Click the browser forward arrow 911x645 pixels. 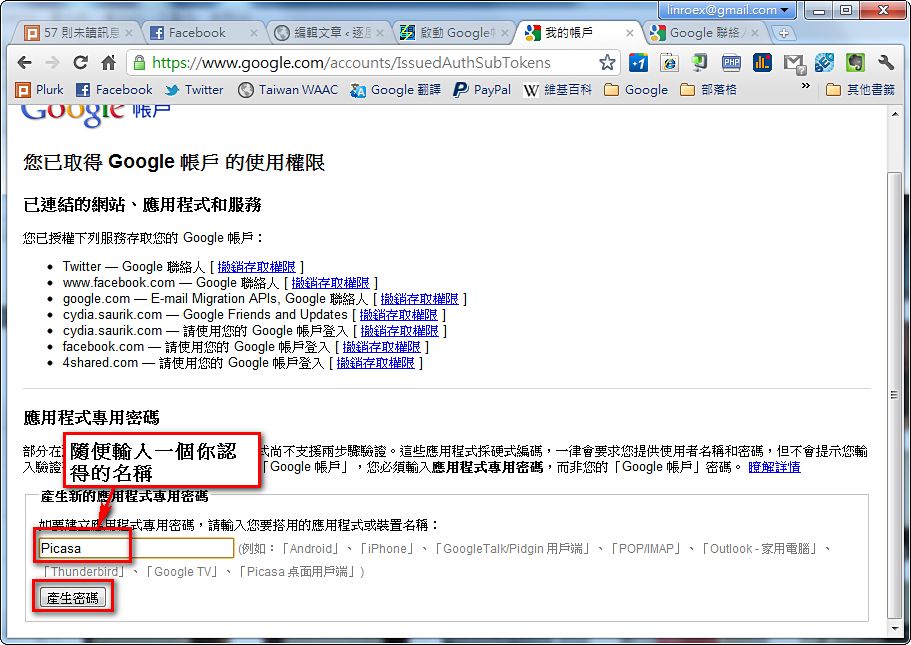pos(52,62)
